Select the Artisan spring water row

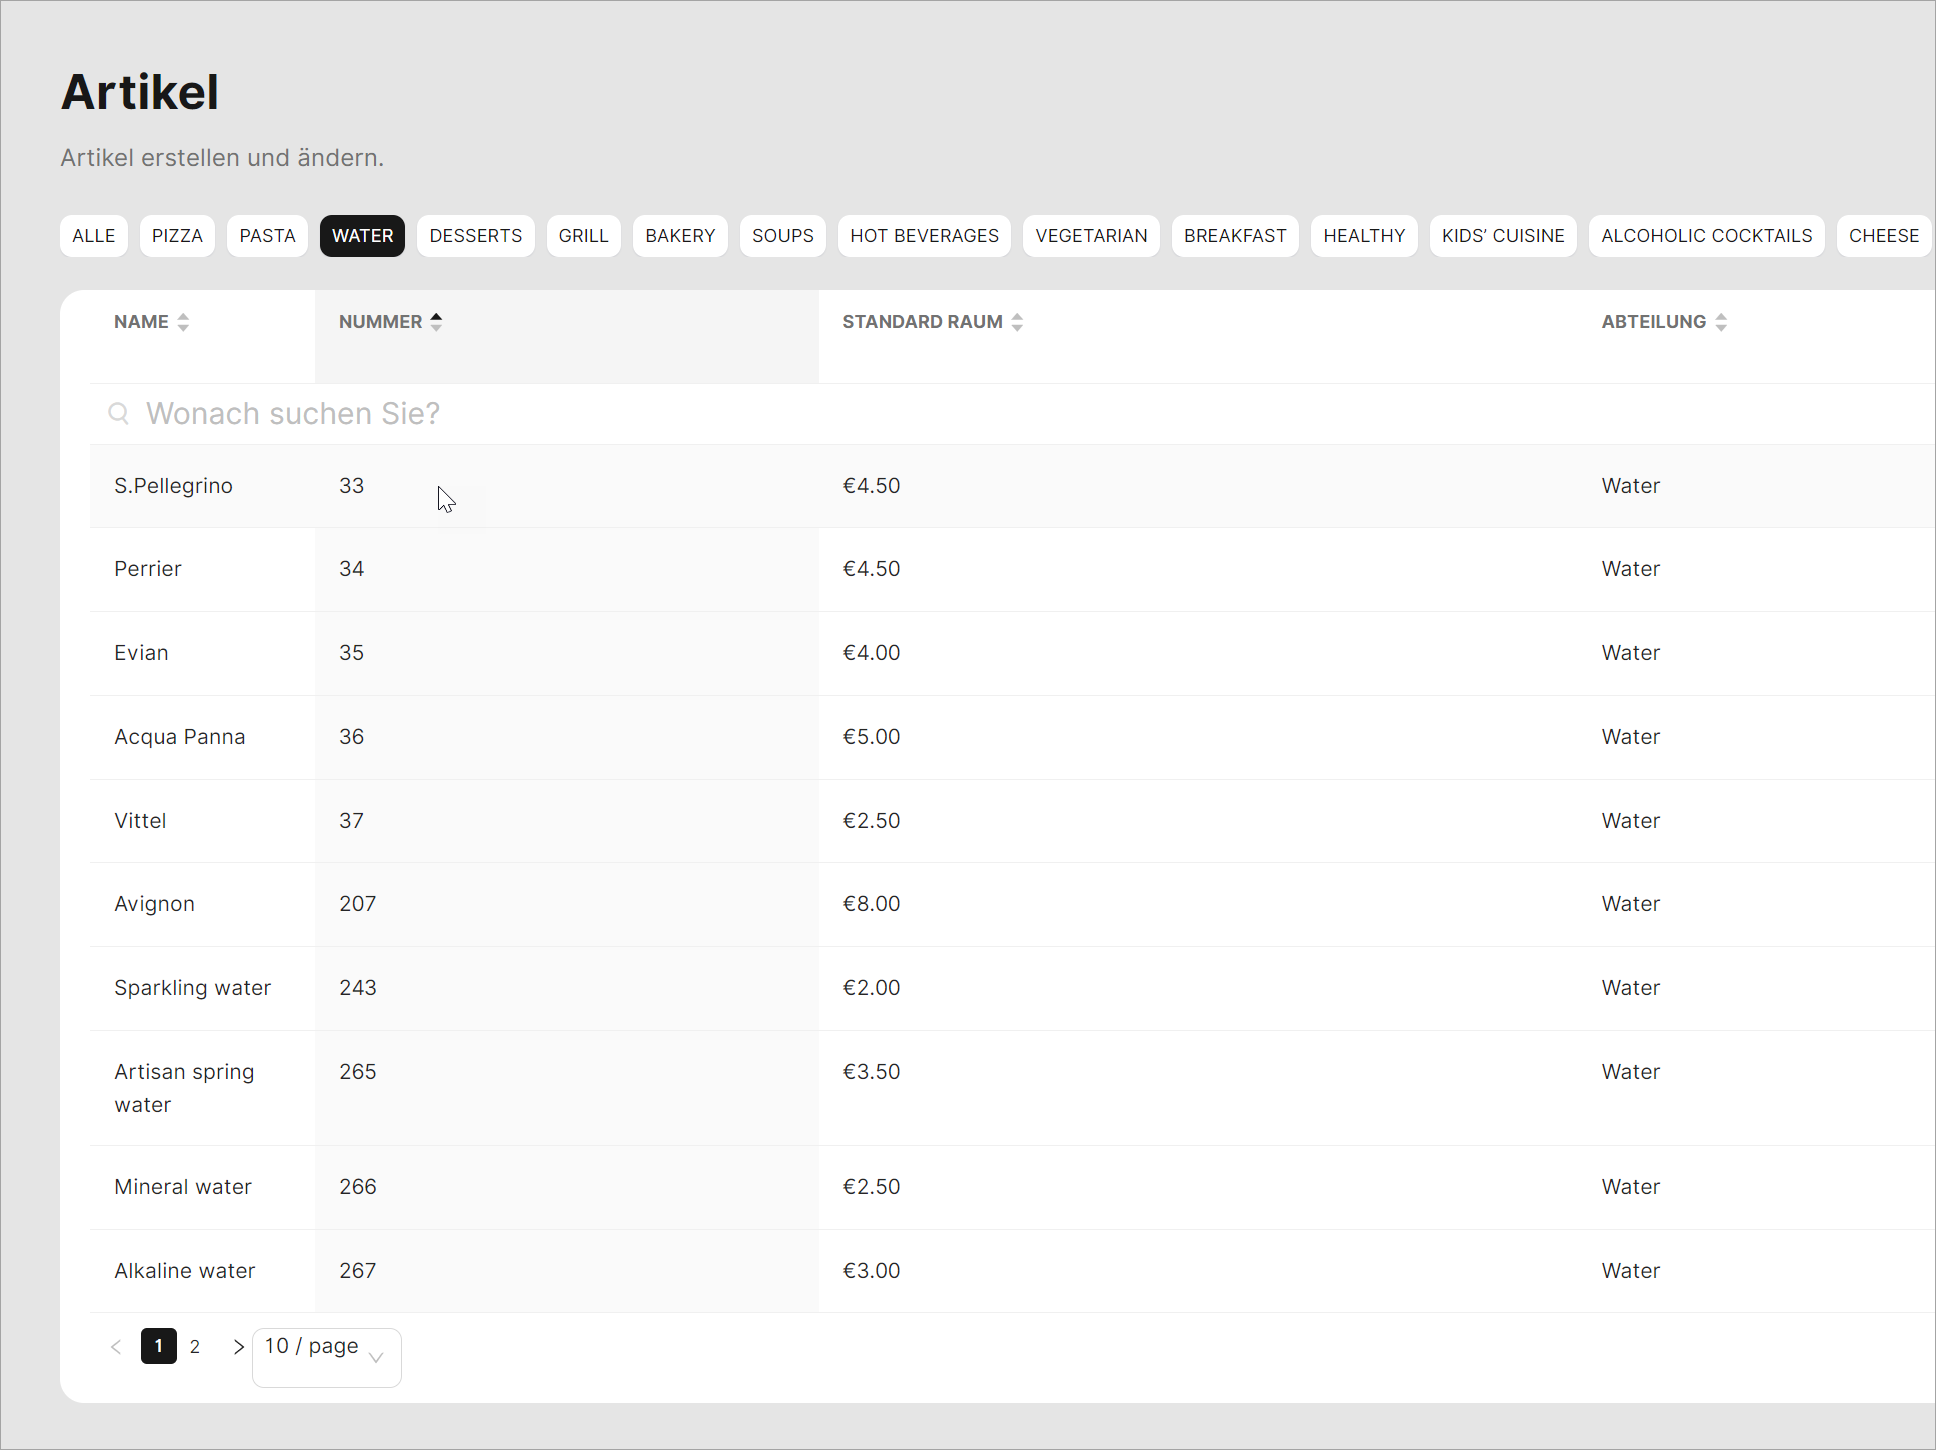pos(184,1088)
